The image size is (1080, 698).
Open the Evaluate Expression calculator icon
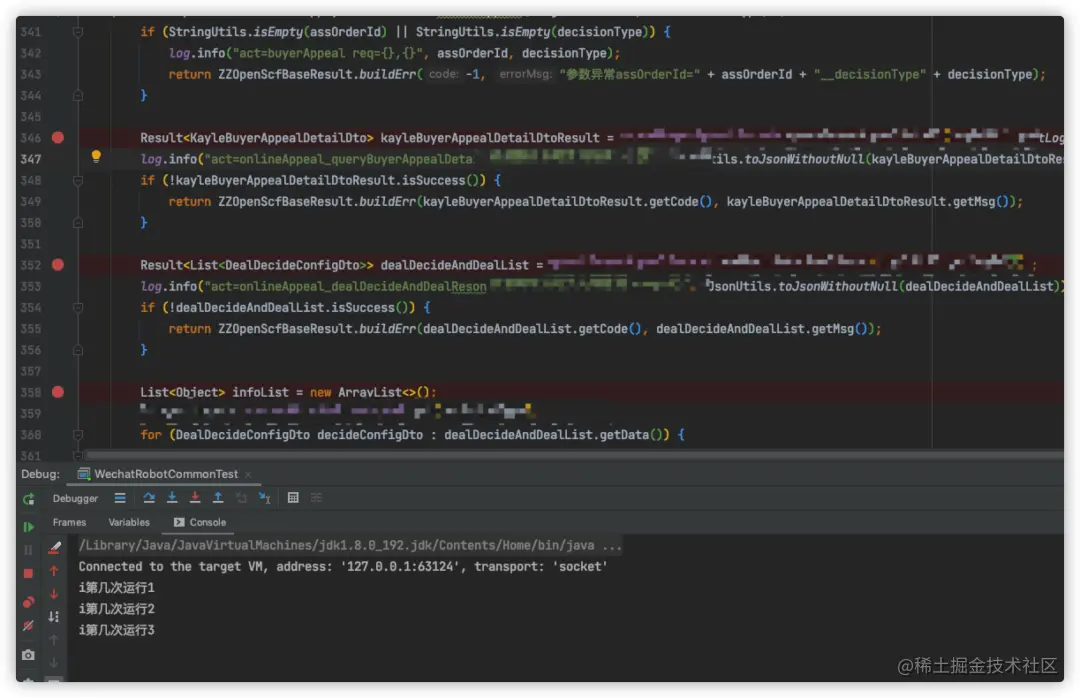point(293,497)
